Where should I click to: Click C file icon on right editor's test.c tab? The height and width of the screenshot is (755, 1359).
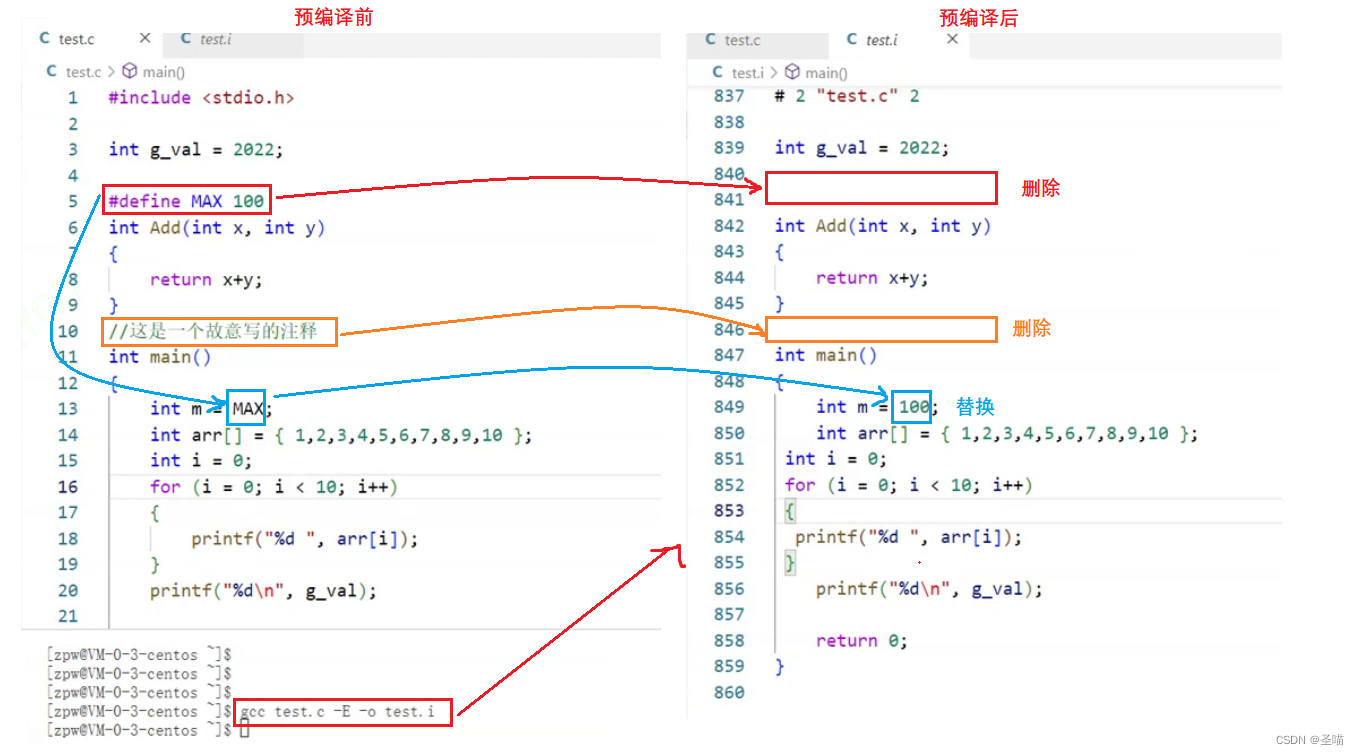click(711, 40)
